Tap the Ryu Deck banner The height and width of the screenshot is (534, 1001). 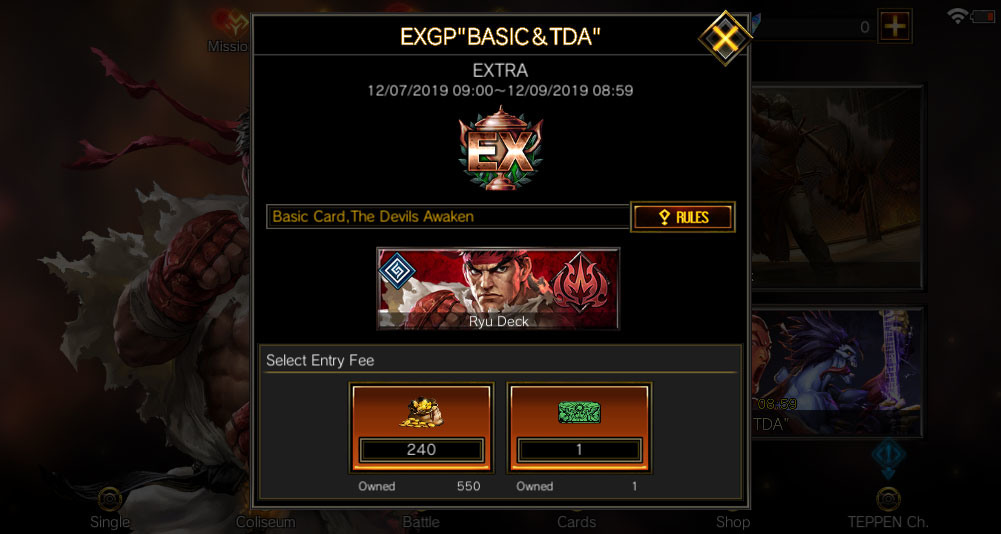coord(498,289)
